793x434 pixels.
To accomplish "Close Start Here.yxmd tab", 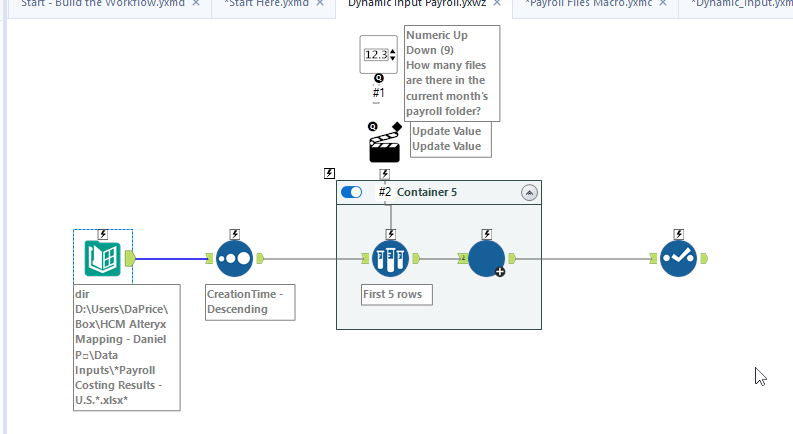I will click(x=320, y=3).
